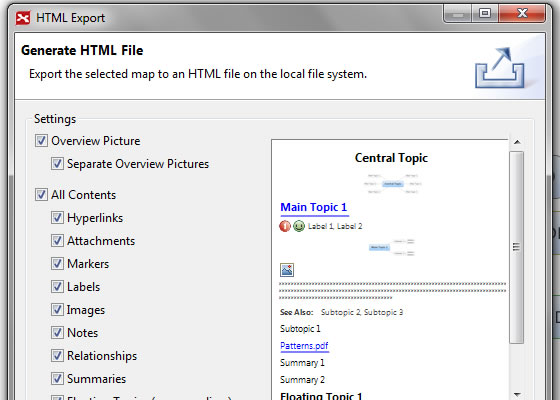Disable the All Contents checkbox
Image resolution: width=560 pixels, height=400 pixels.
tap(41, 195)
